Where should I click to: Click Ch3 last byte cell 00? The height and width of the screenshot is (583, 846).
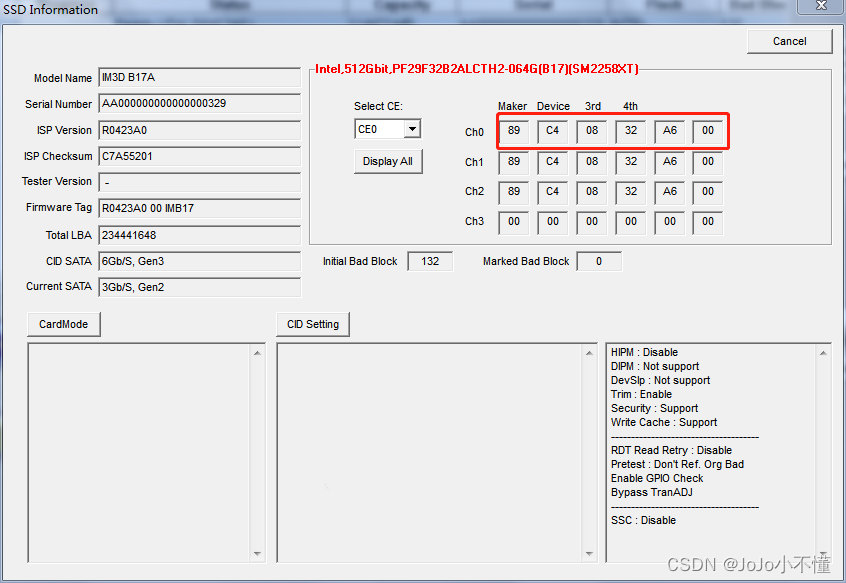click(x=708, y=223)
